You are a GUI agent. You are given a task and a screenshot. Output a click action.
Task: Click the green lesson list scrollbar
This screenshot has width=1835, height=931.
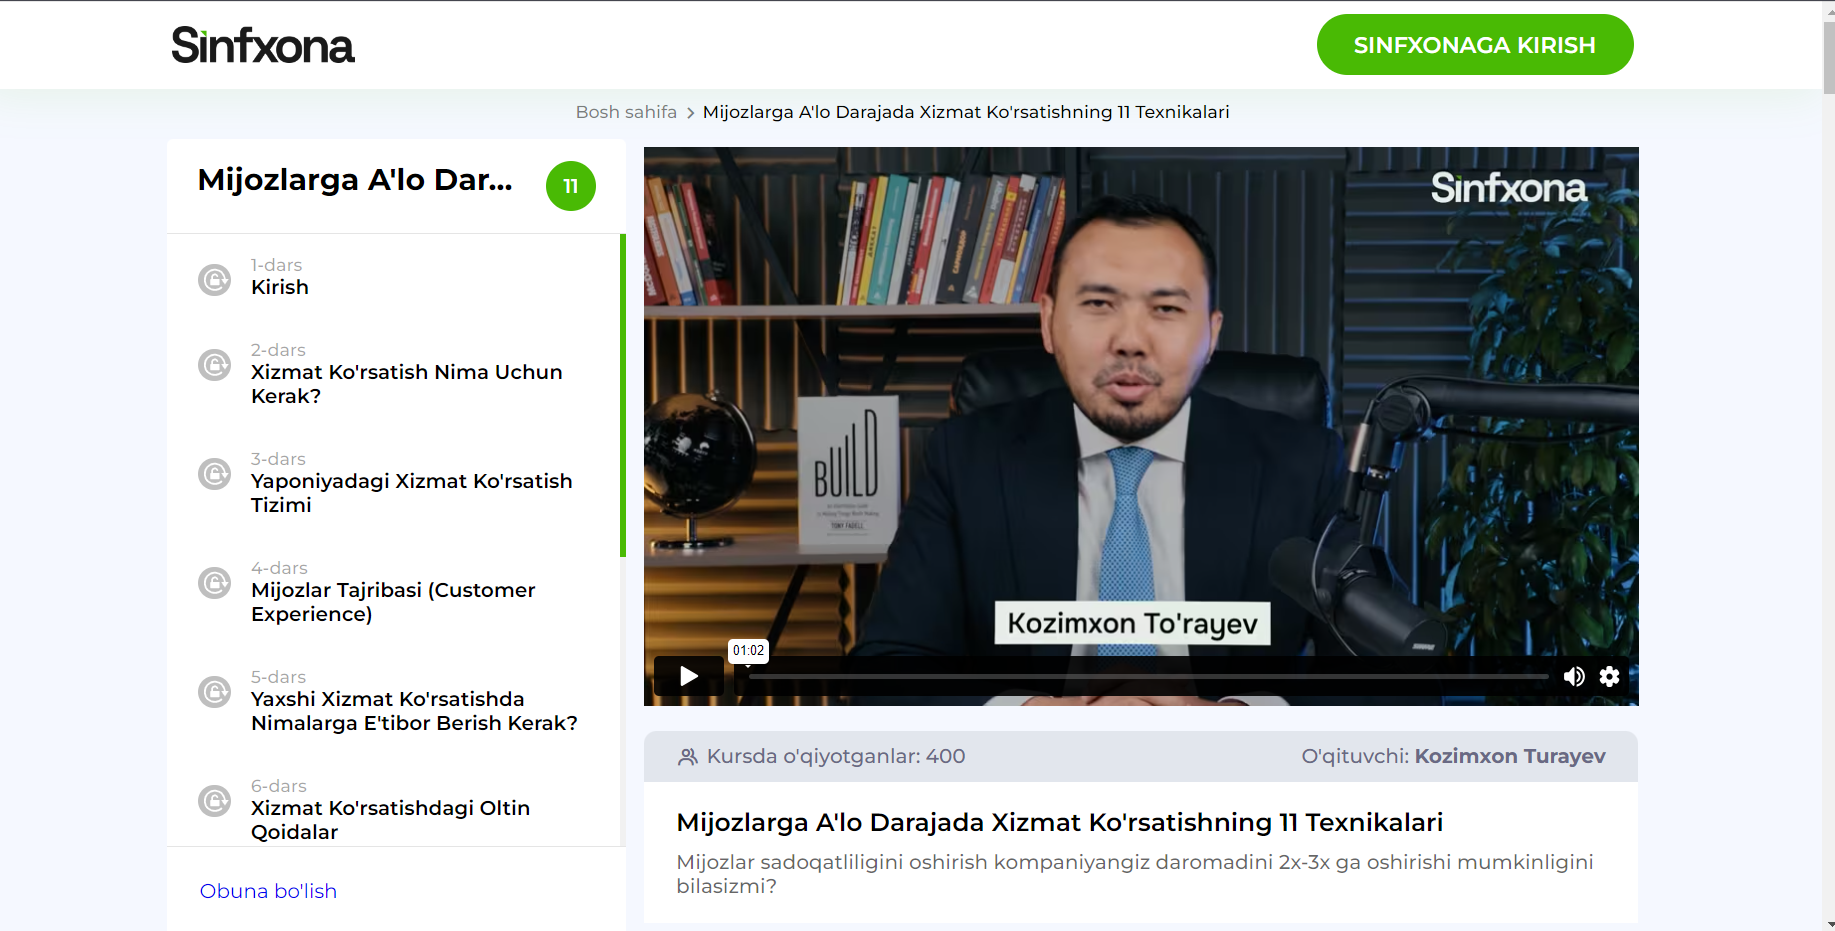click(x=623, y=395)
